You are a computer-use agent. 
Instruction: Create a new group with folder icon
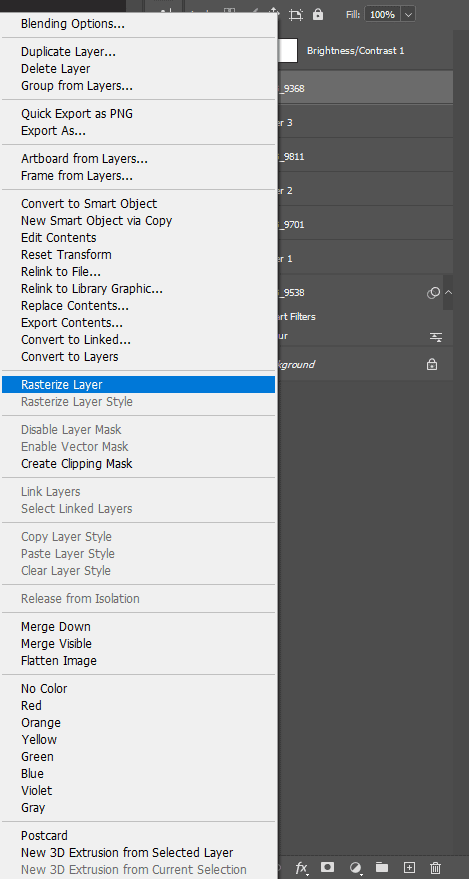pyautogui.click(x=382, y=867)
